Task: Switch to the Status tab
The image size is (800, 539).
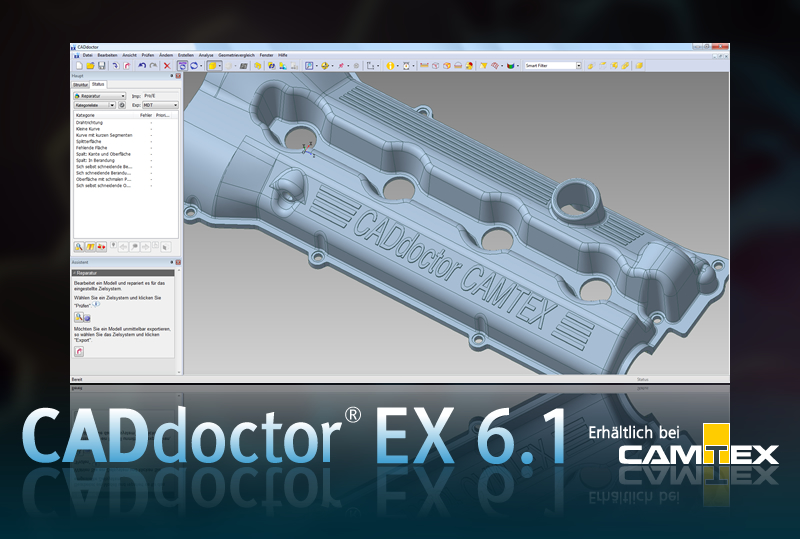Action: (98, 84)
